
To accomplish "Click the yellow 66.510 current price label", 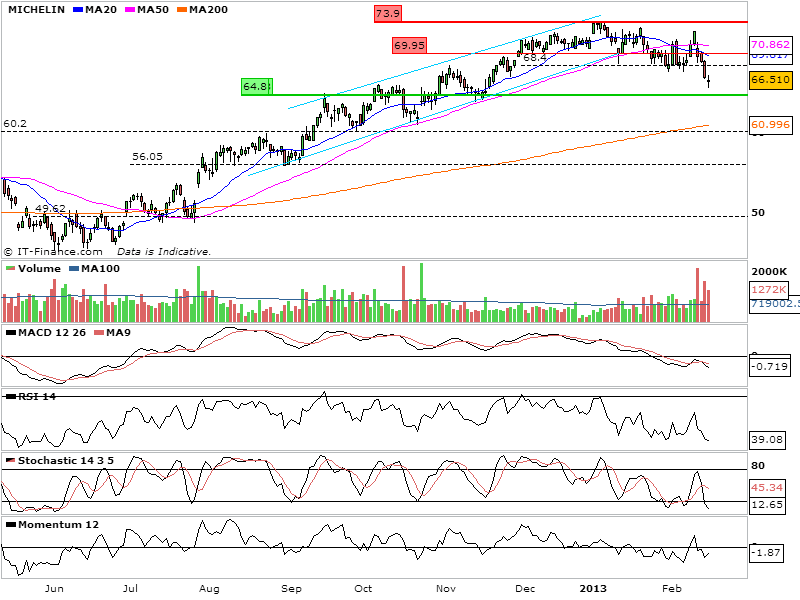I will (x=770, y=80).
